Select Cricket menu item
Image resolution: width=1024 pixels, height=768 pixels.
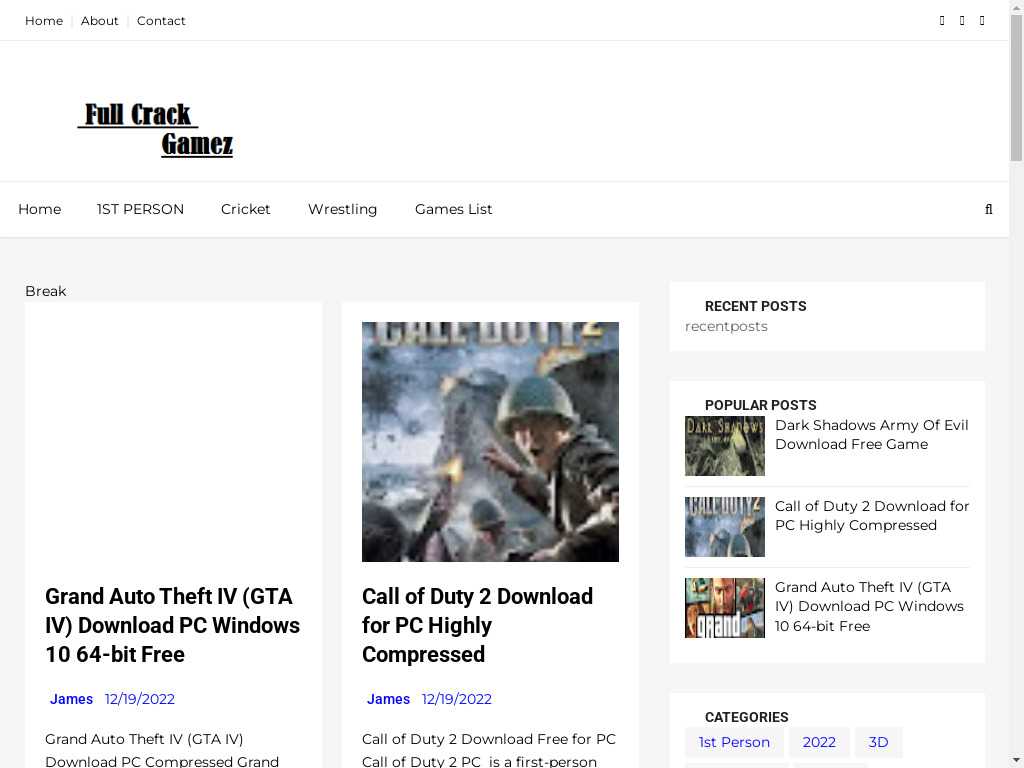tap(246, 210)
